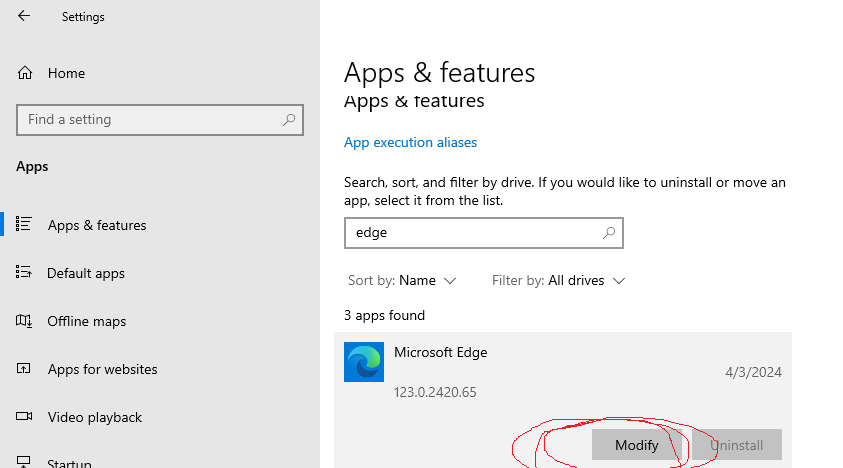Go back using the Settings back arrow
The image size is (843, 468).
24,16
